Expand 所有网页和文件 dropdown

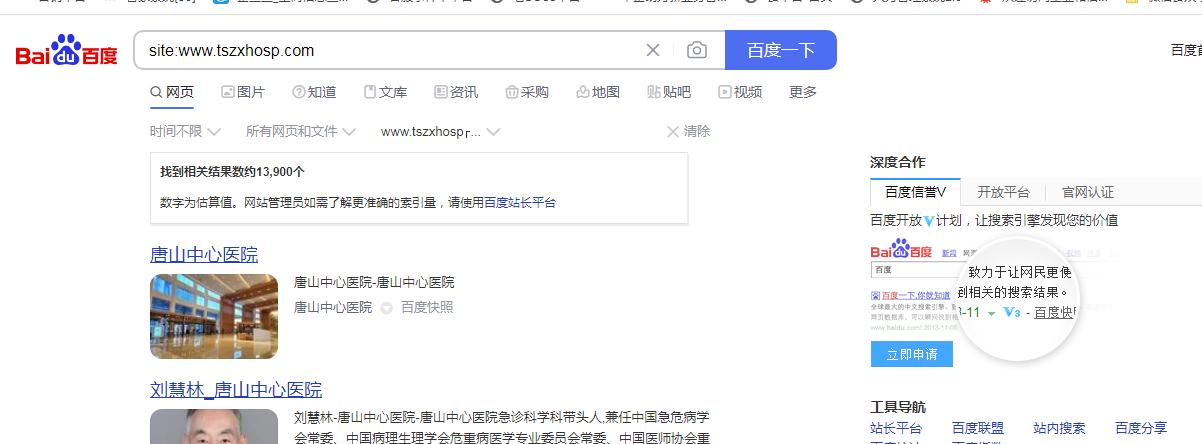301,131
